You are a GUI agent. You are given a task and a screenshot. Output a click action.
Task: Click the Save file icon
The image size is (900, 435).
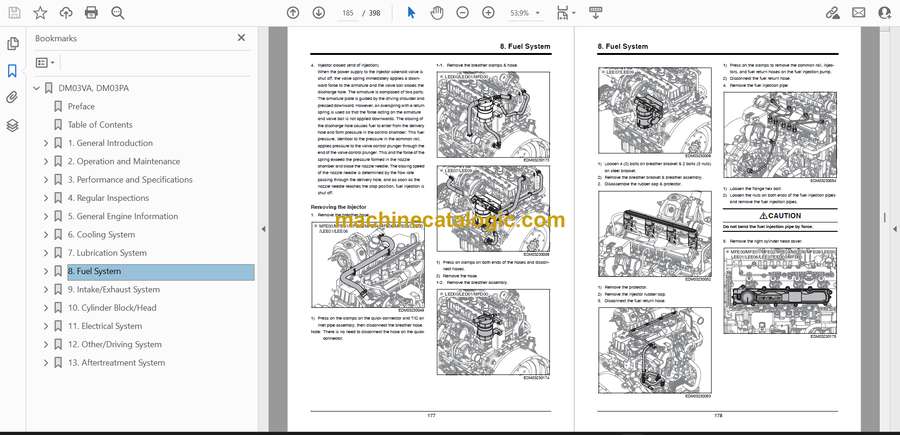[x=14, y=13]
